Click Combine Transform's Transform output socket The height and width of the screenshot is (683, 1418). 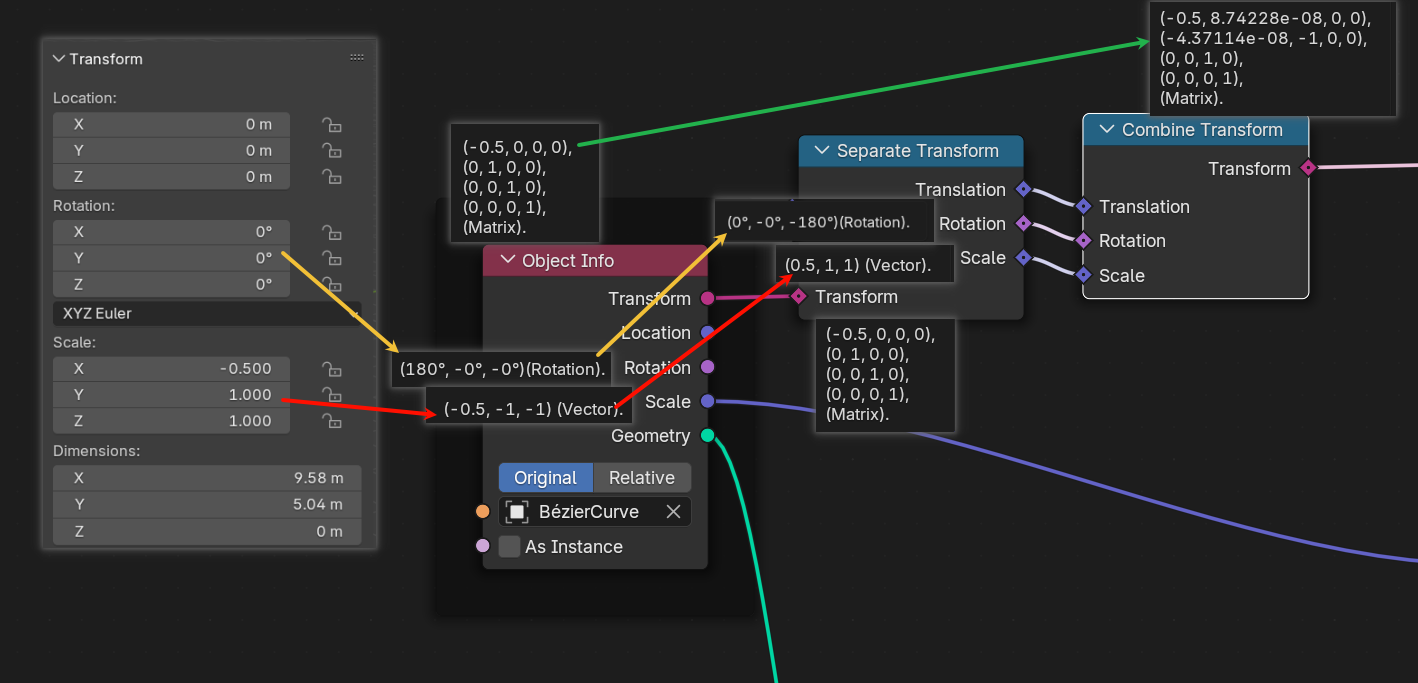point(1308,168)
